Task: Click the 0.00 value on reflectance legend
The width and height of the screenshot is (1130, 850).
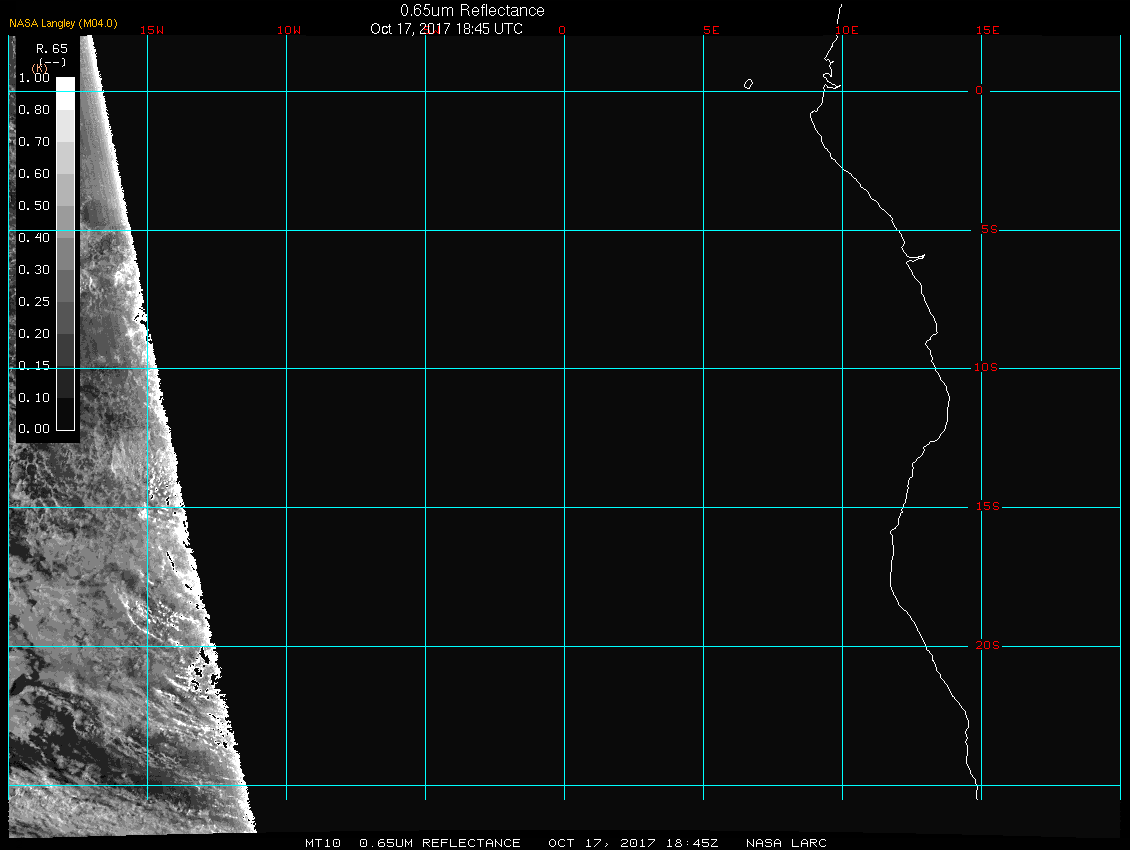Action: pos(33,429)
